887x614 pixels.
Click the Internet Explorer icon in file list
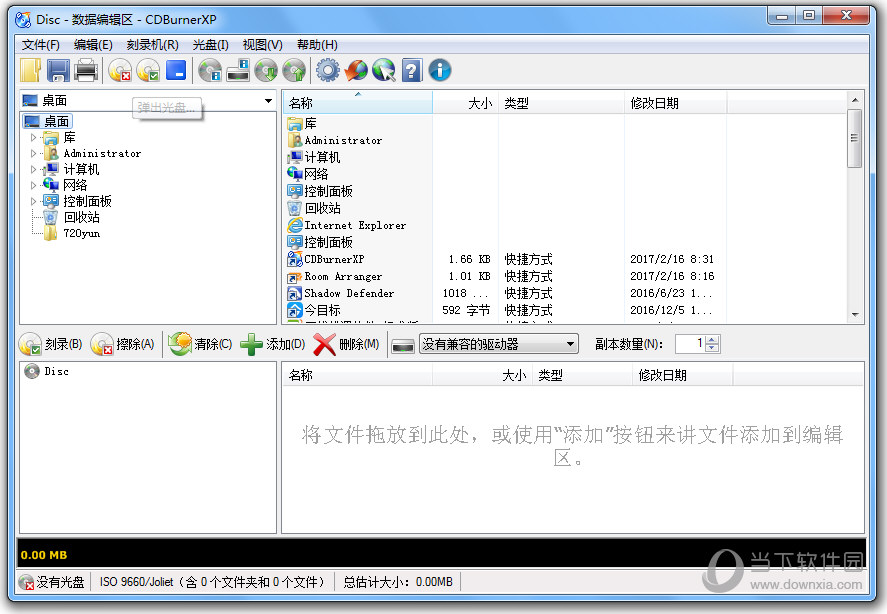pos(295,225)
